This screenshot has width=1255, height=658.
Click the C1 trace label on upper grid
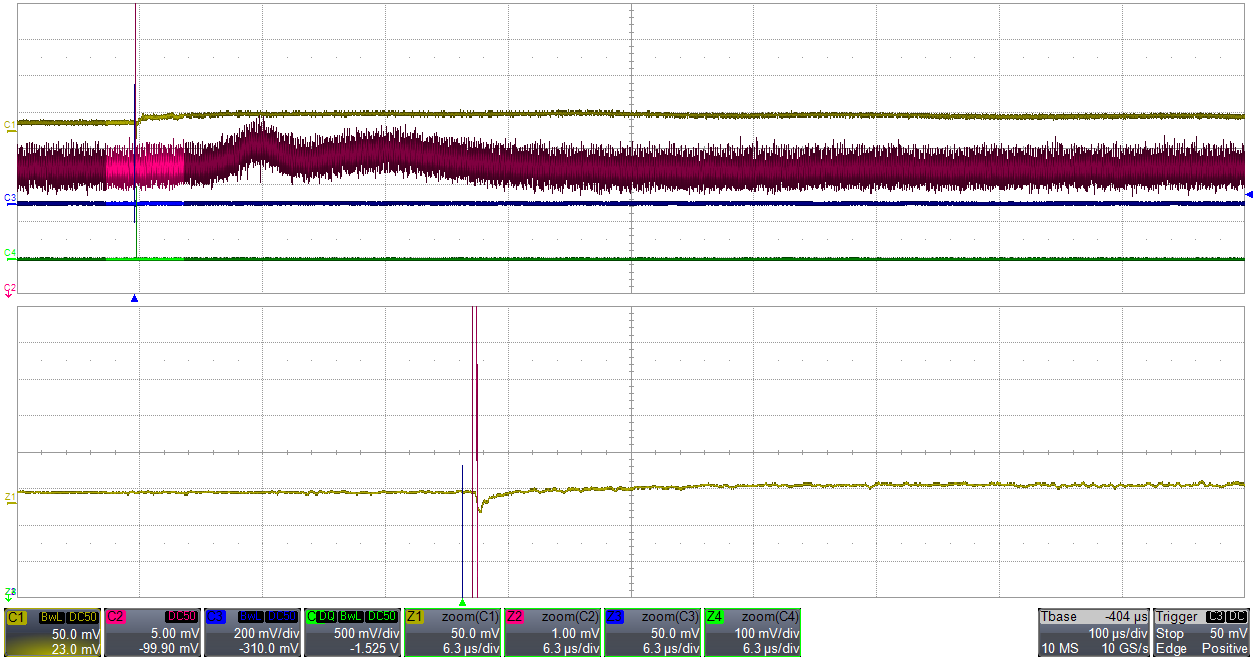tap(10, 125)
